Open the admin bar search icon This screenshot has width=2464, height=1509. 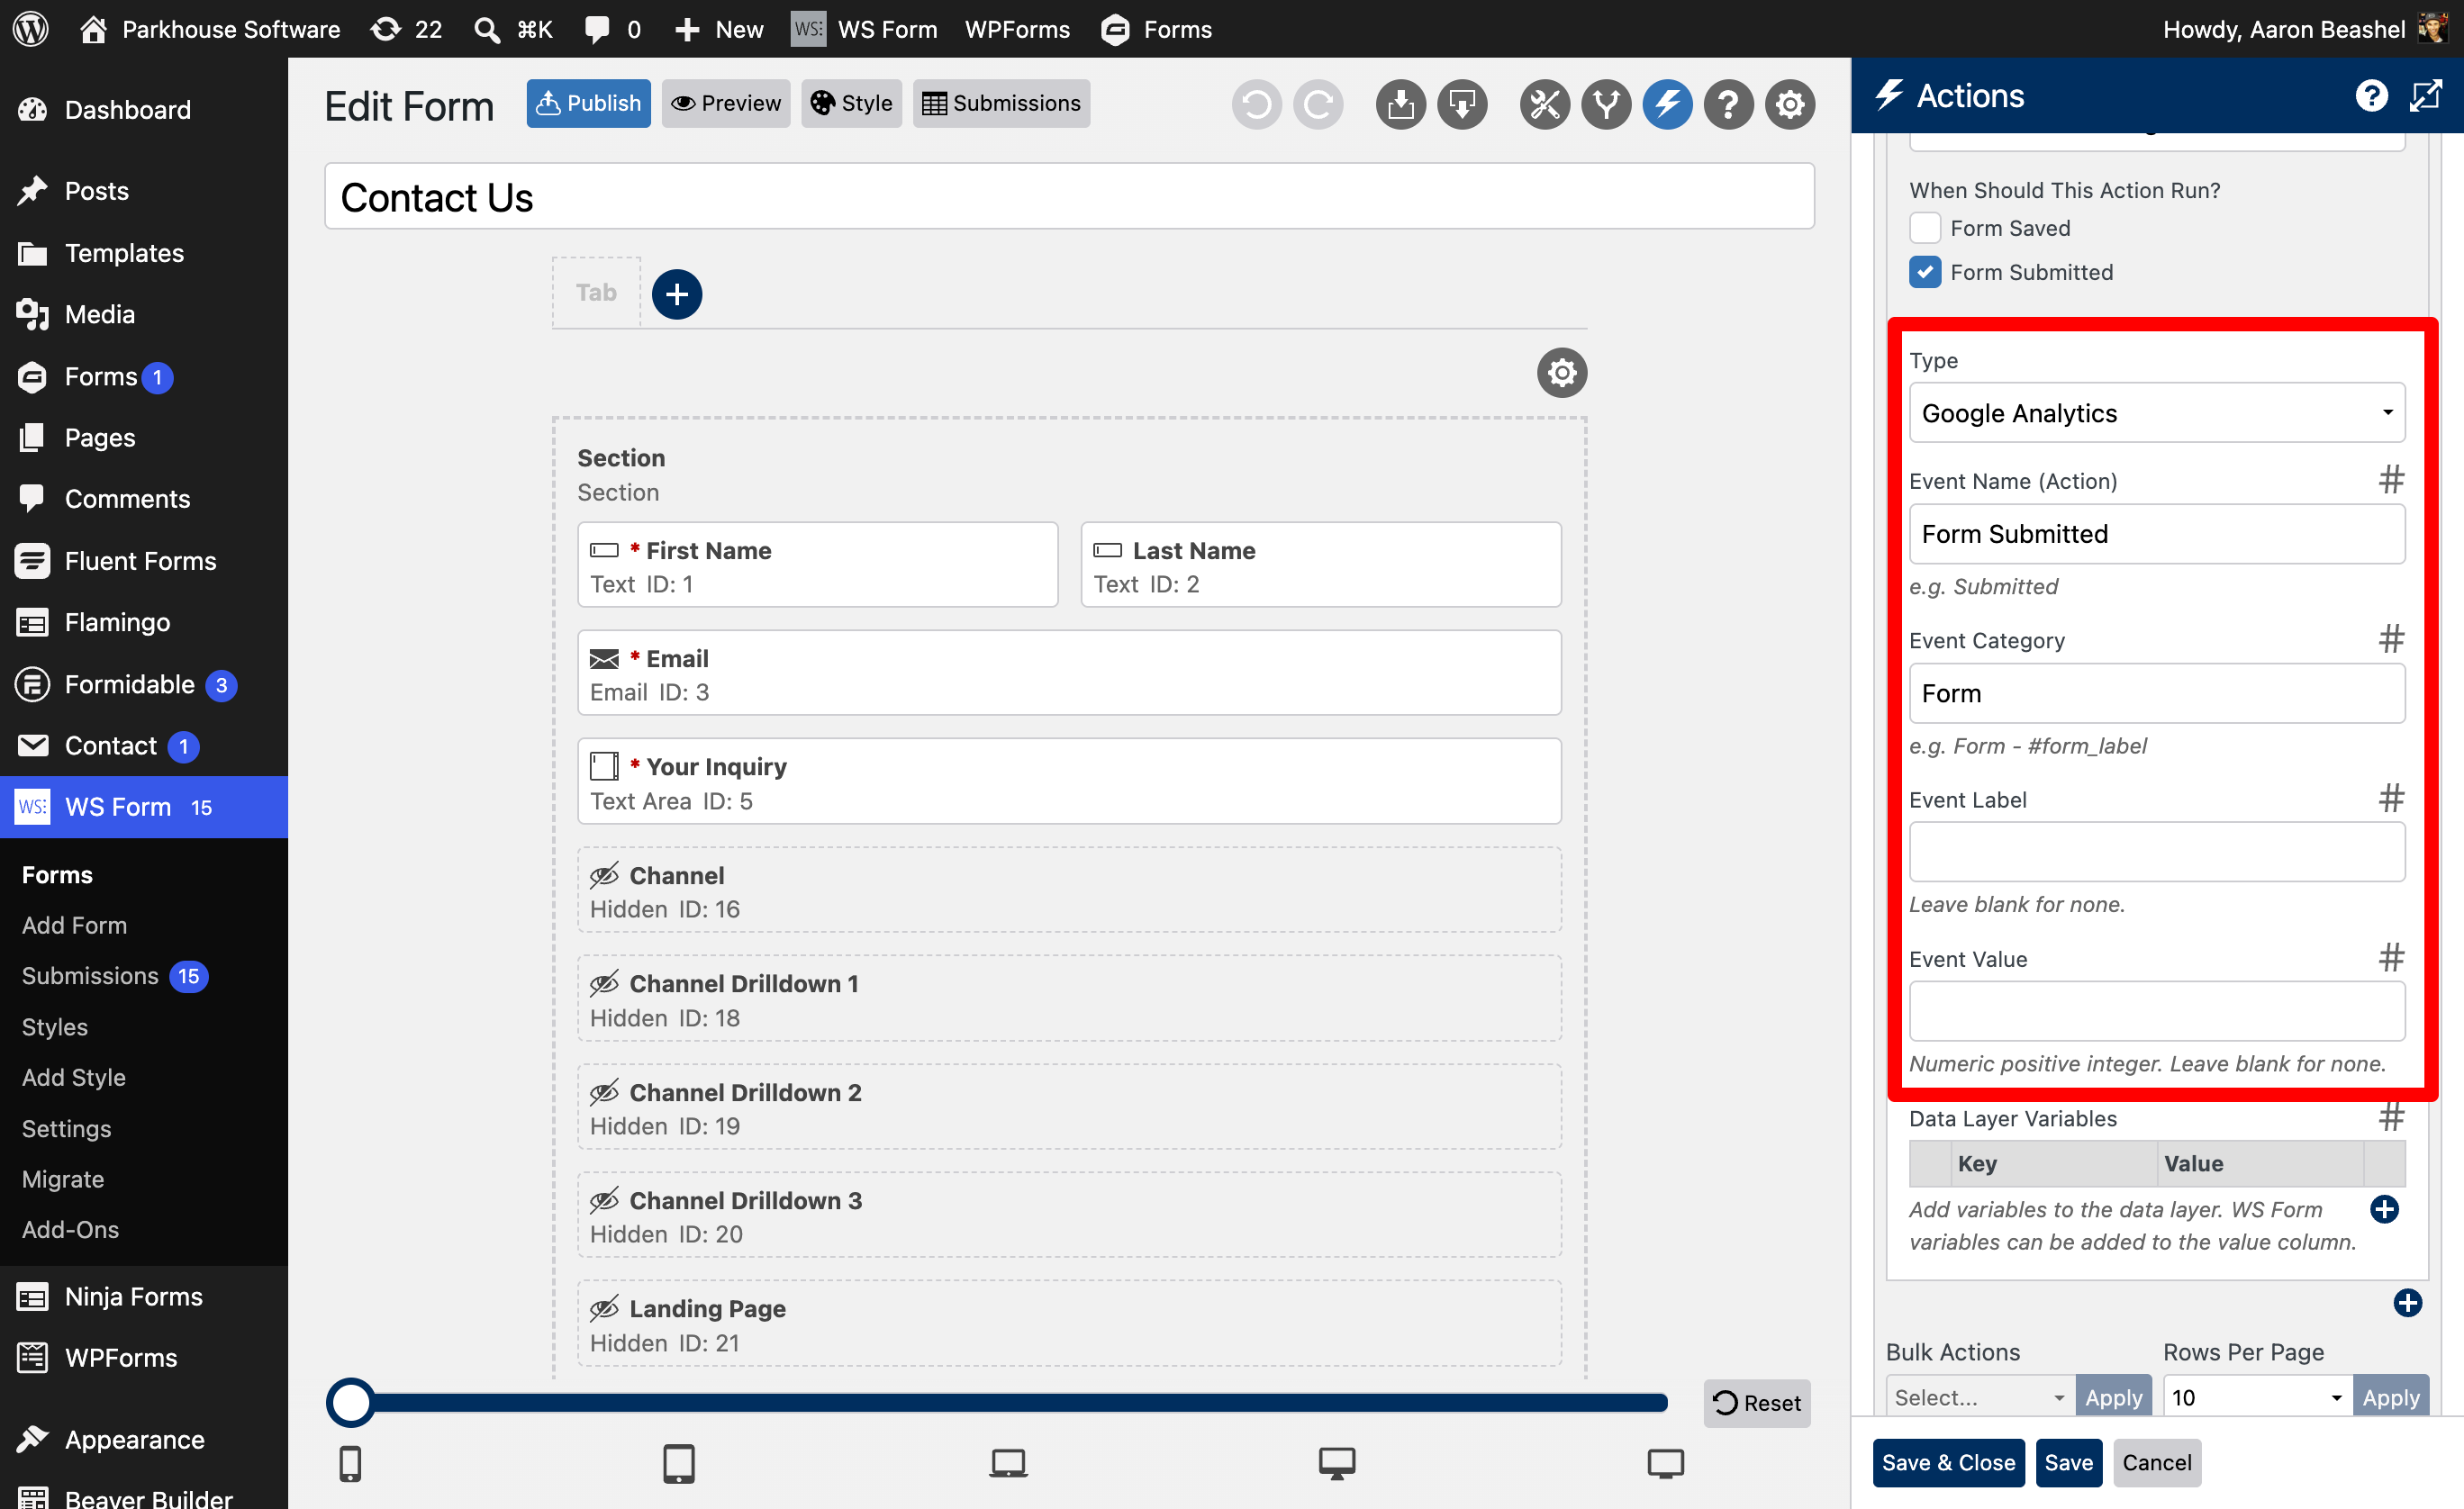pyautogui.click(x=486, y=29)
